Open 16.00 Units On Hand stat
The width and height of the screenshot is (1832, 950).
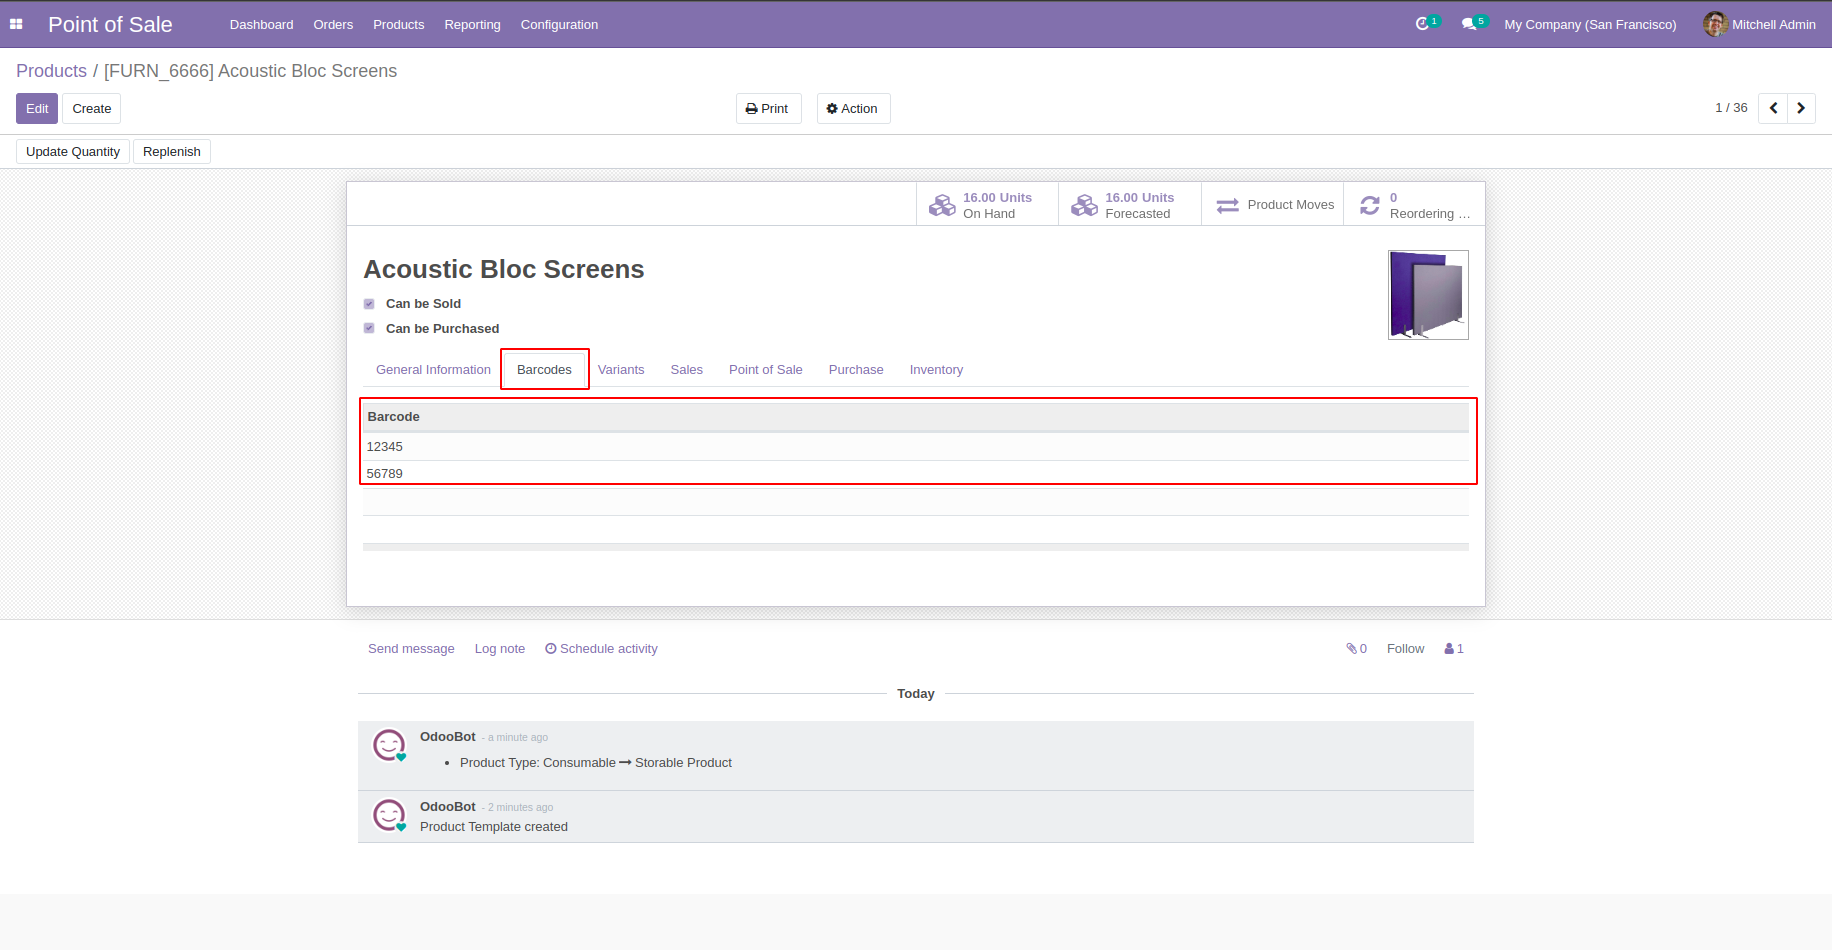(987, 205)
